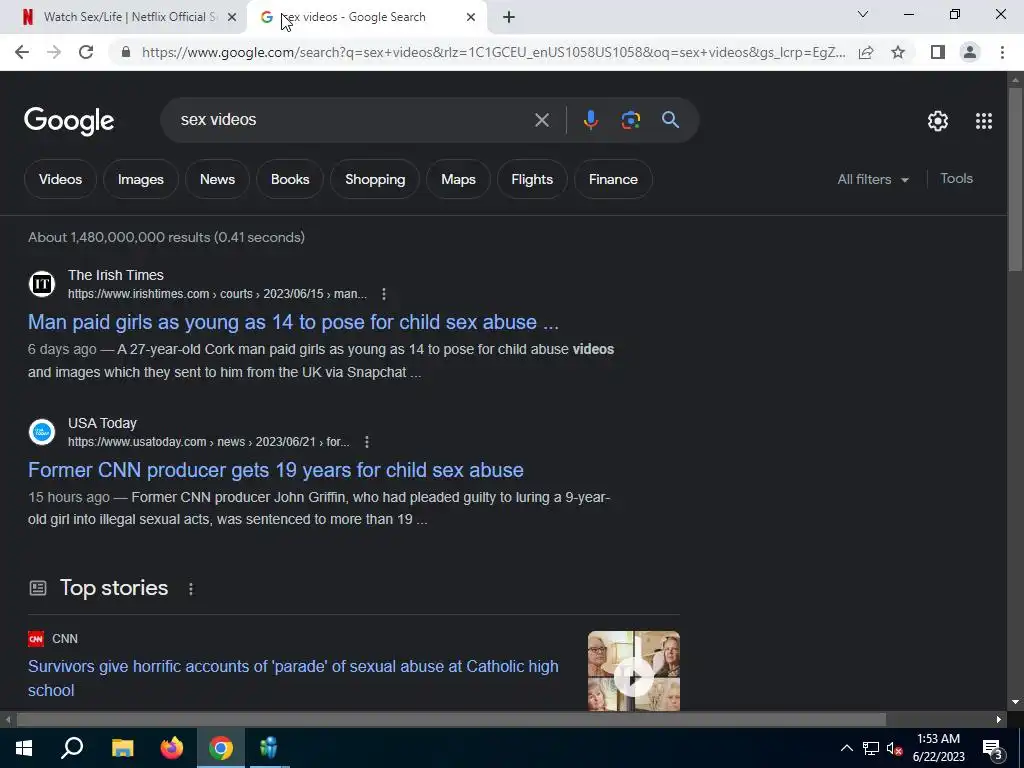Clear the search box with the X icon
The image size is (1024, 768).
click(x=541, y=120)
